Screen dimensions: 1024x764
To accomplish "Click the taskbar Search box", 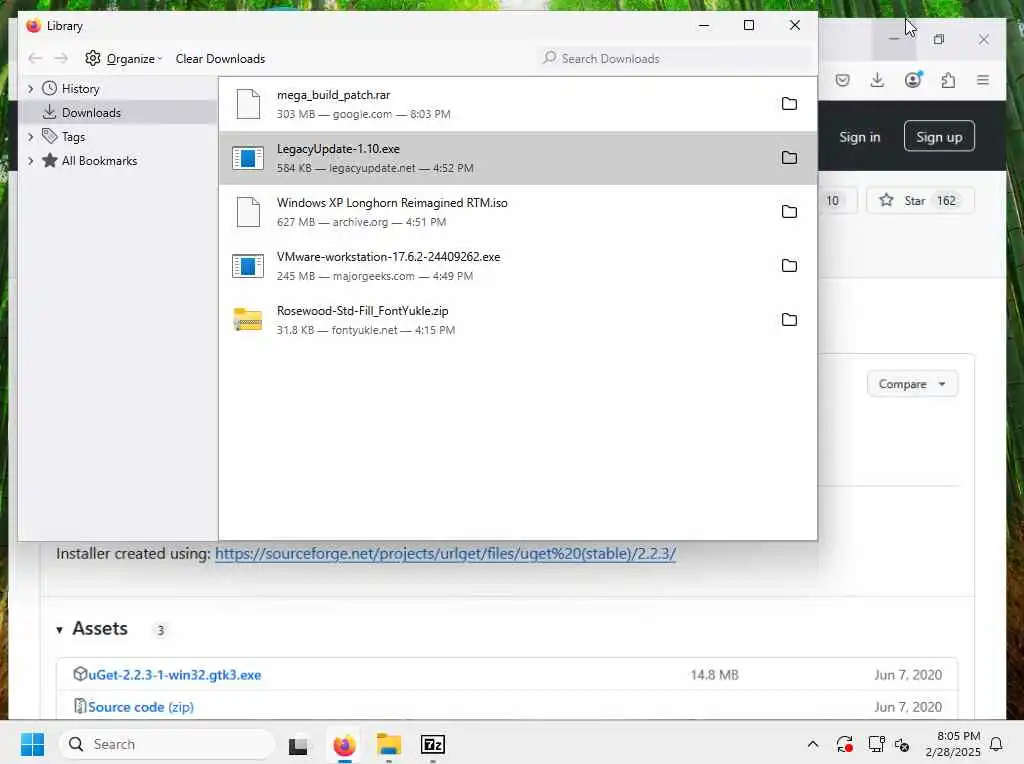I will tap(167, 744).
